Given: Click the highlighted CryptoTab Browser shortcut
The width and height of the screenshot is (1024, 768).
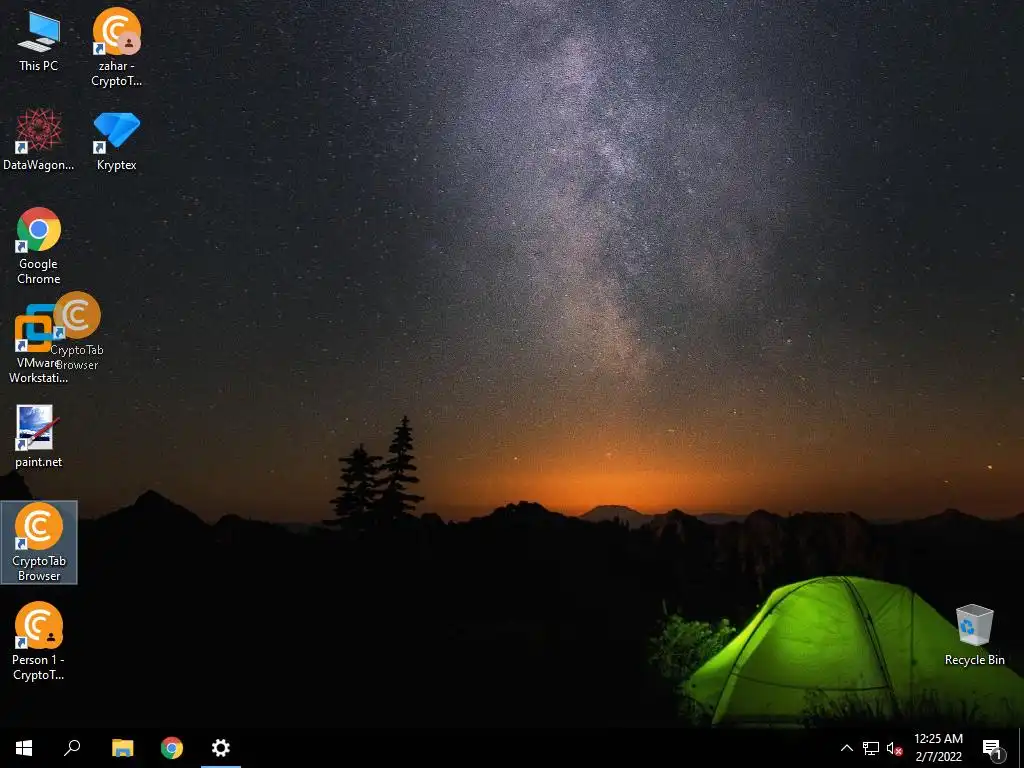Looking at the screenshot, I should 39,542.
